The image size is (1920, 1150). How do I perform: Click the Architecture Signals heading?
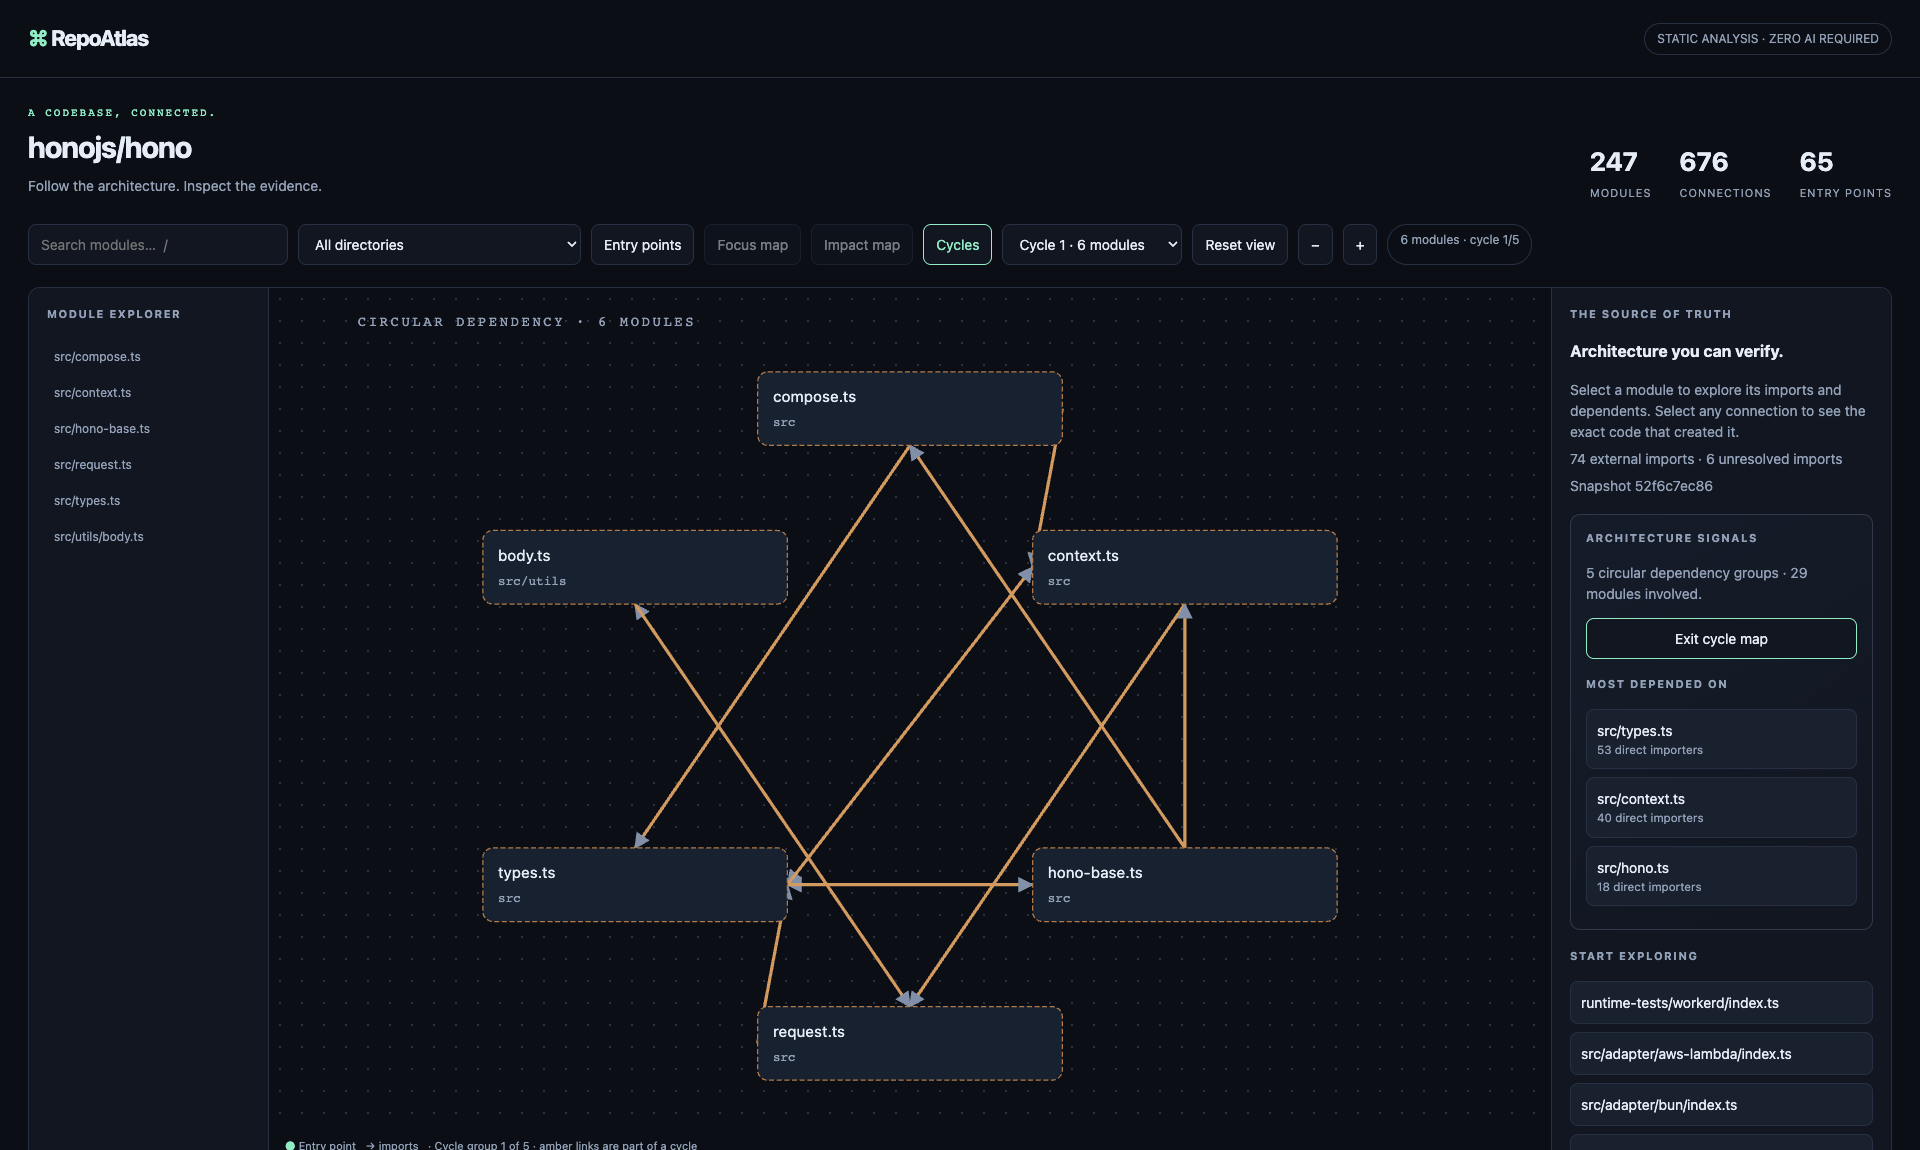[1671, 538]
